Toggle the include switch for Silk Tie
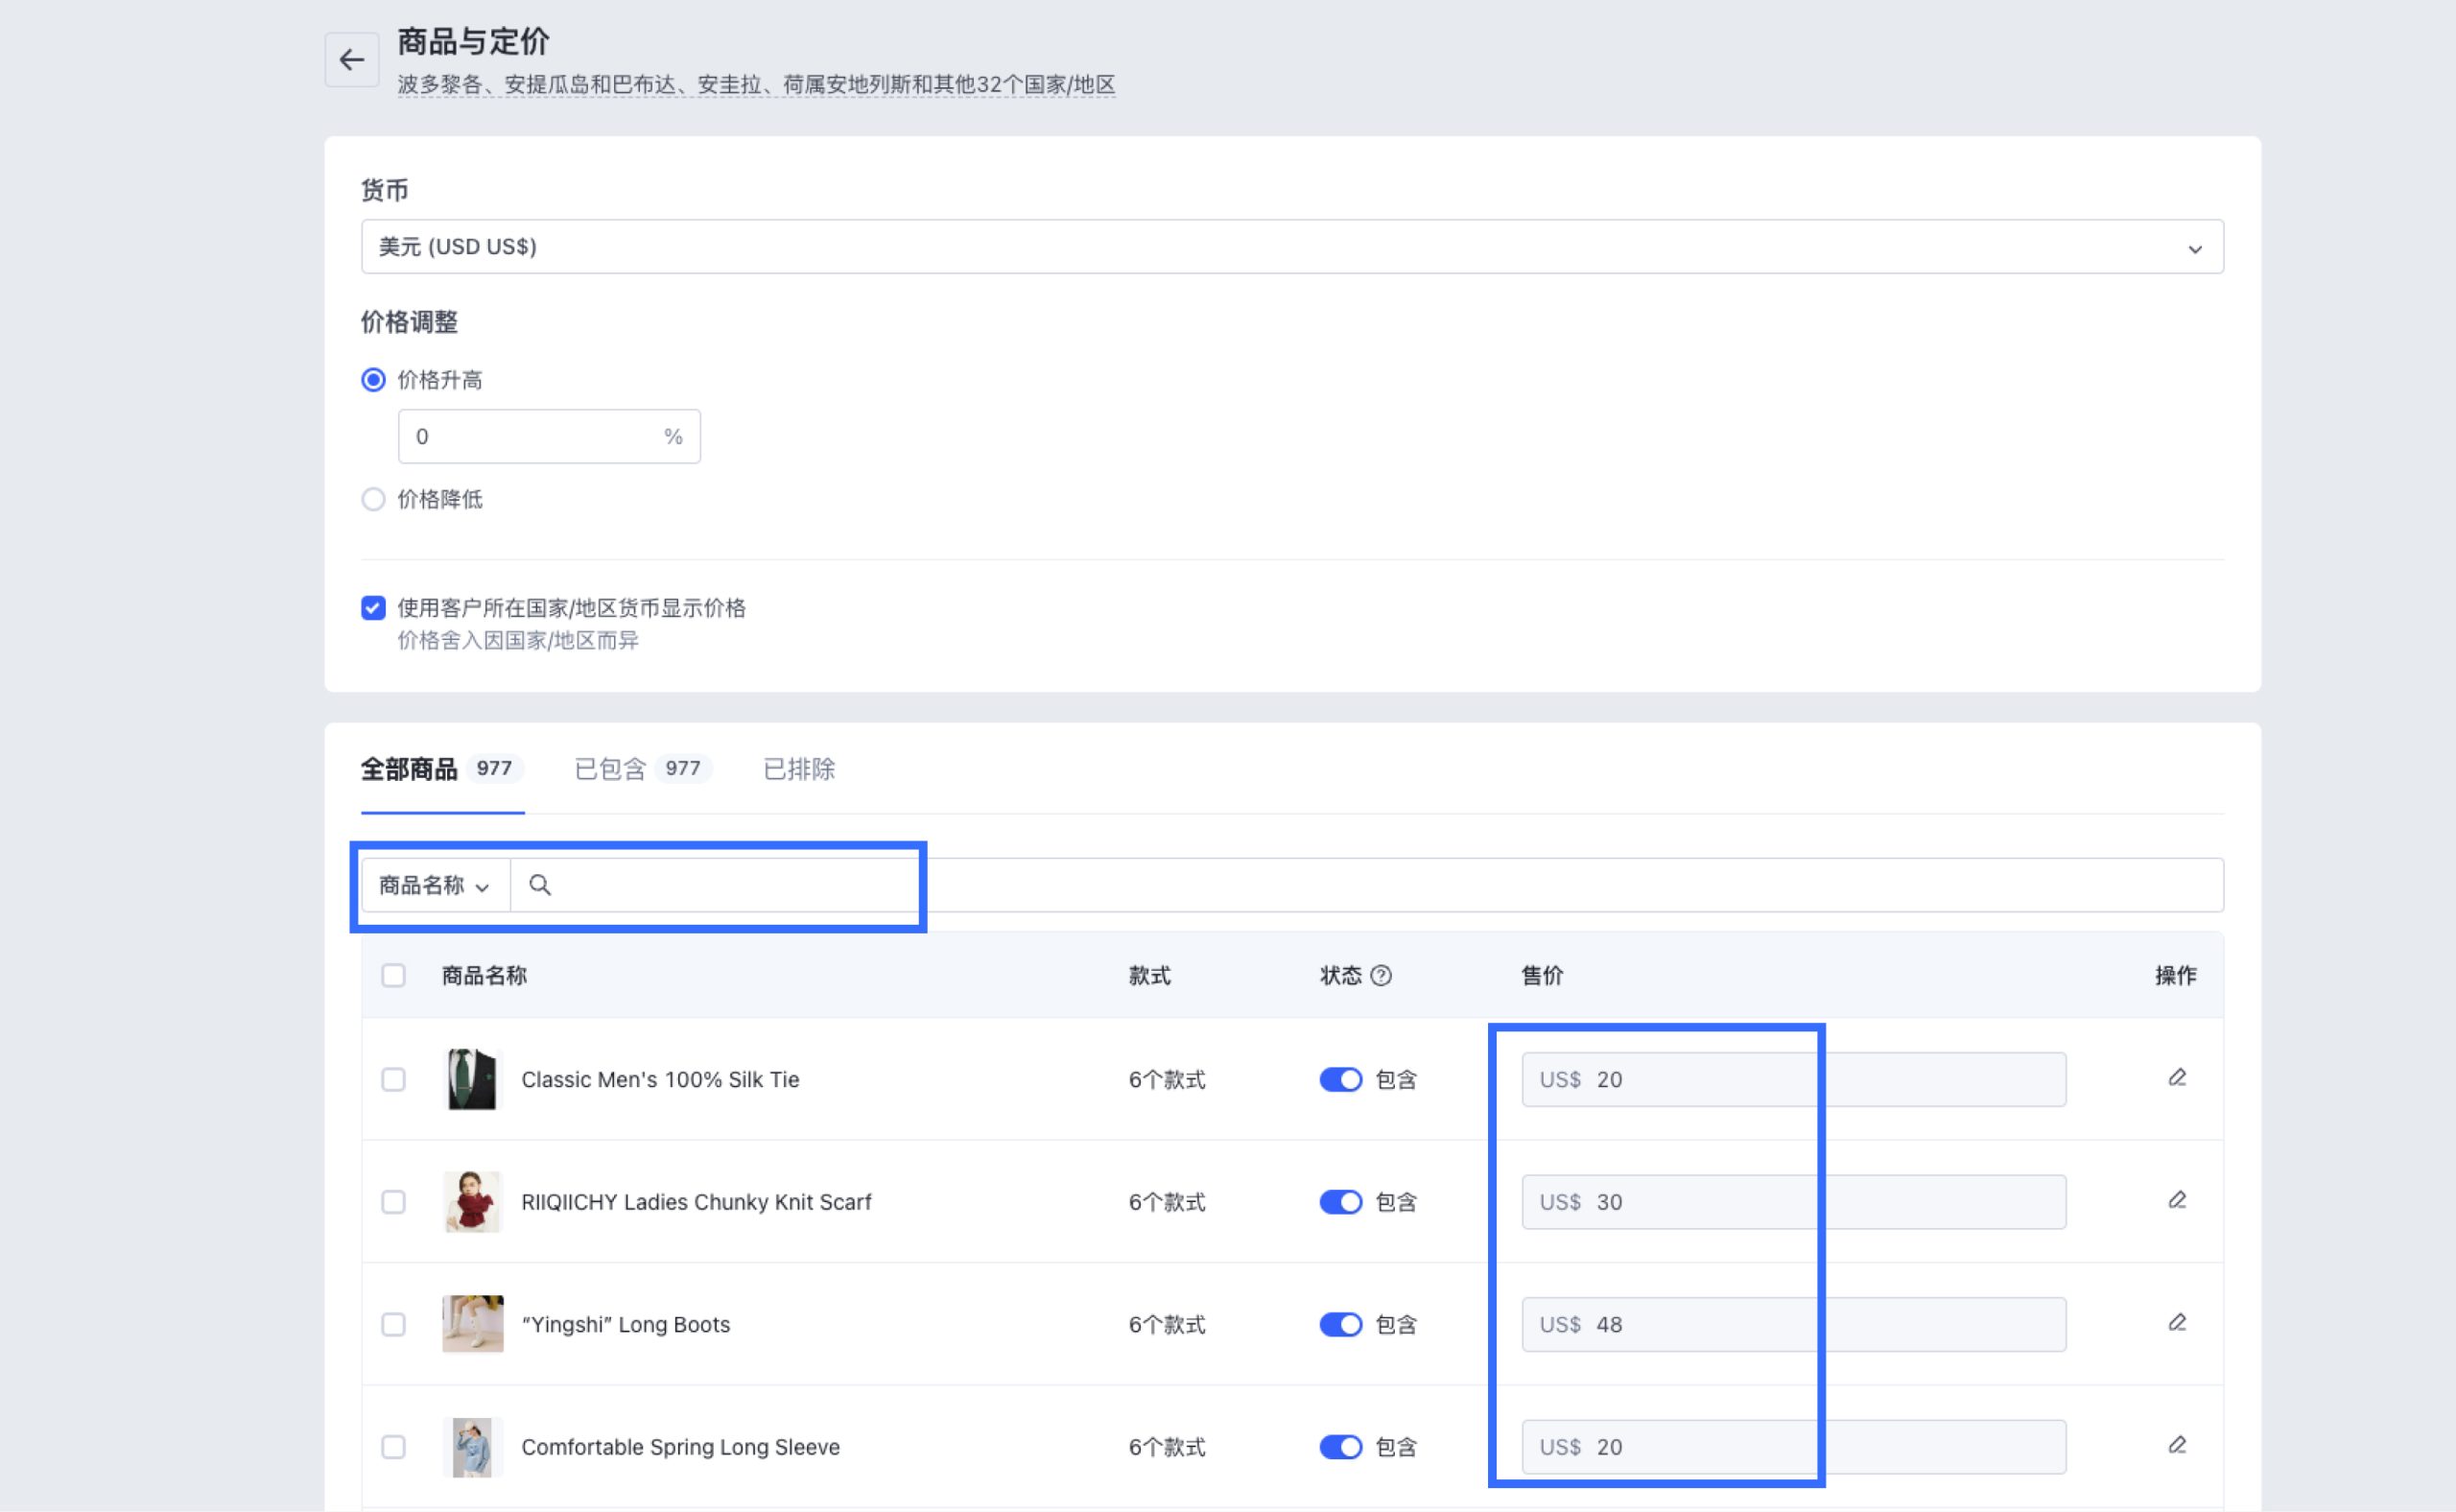This screenshot has height=1512, width=2456. [x=1340, y=1080]
